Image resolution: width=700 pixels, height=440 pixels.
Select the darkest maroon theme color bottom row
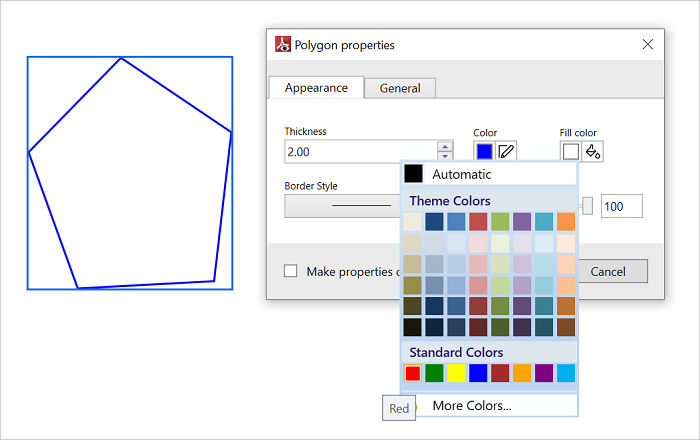tap(478, 327)
